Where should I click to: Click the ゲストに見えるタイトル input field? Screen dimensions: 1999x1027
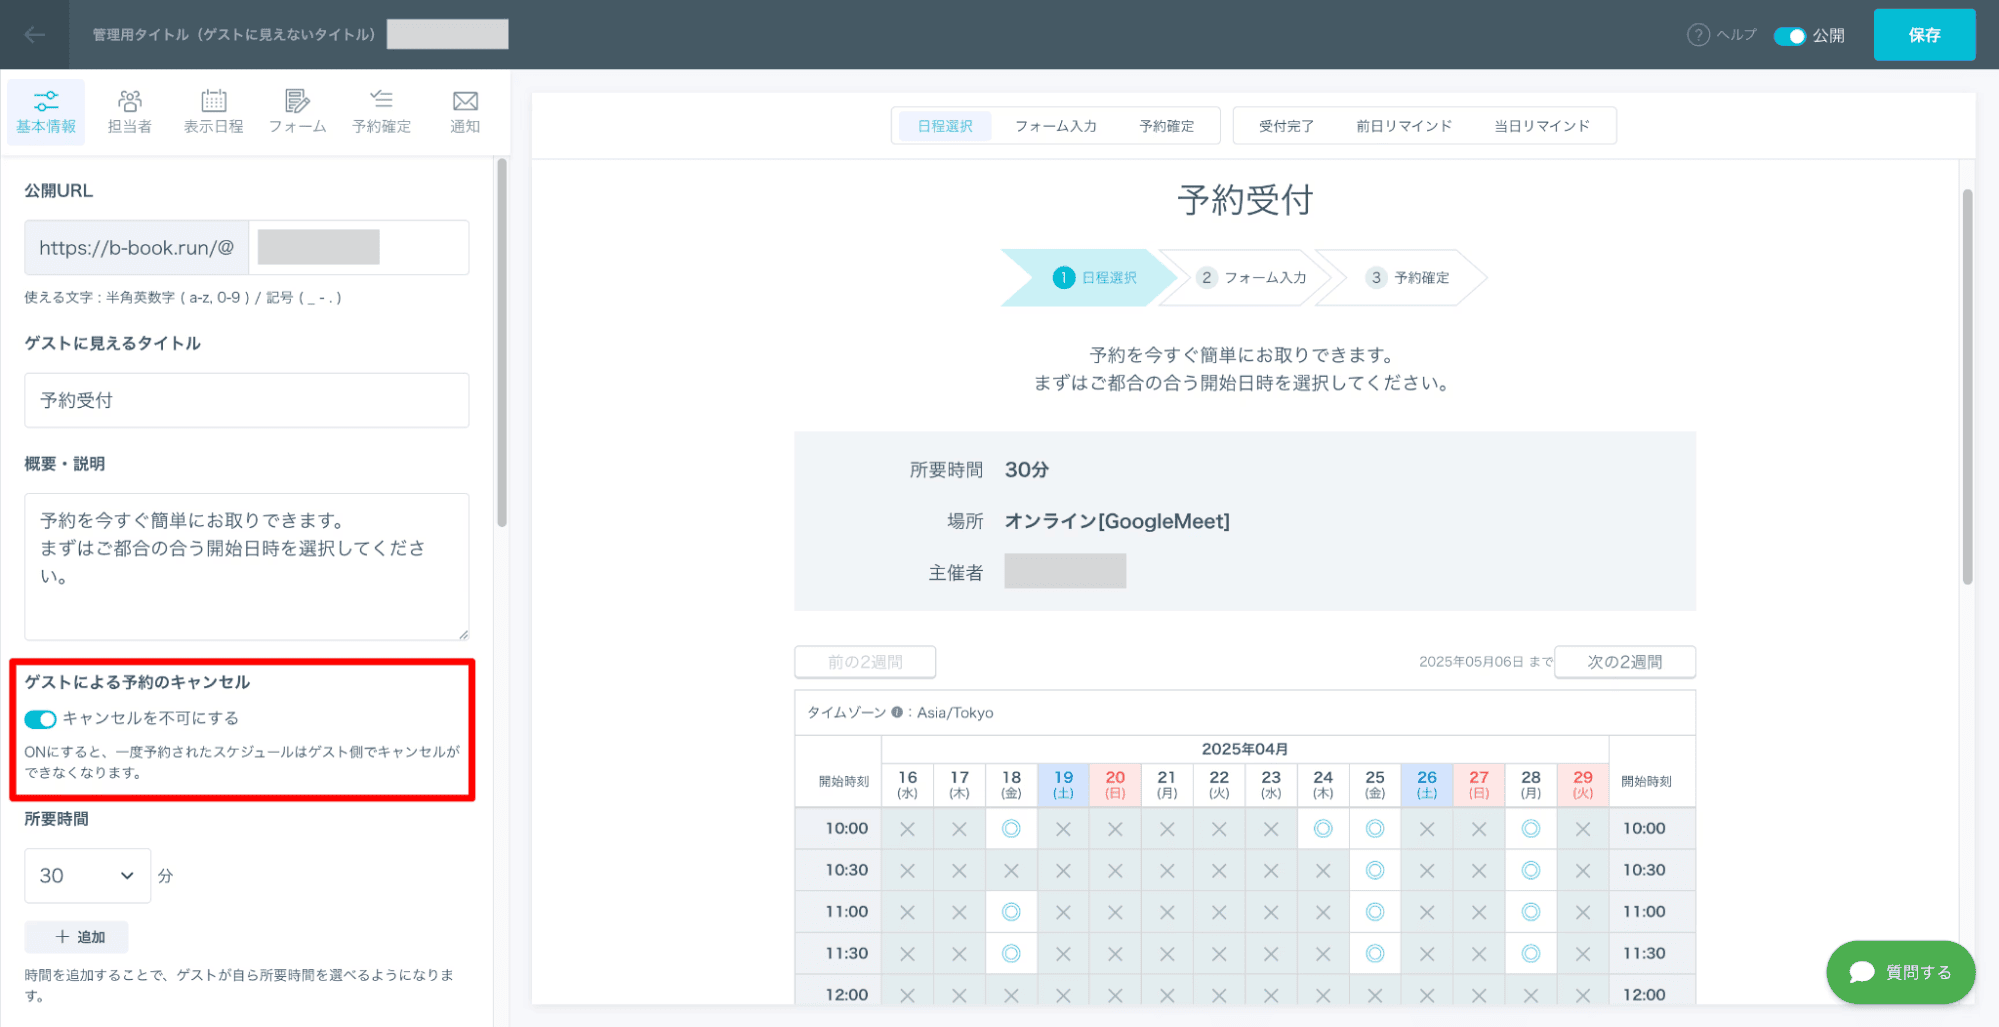(x=247, y=400)
